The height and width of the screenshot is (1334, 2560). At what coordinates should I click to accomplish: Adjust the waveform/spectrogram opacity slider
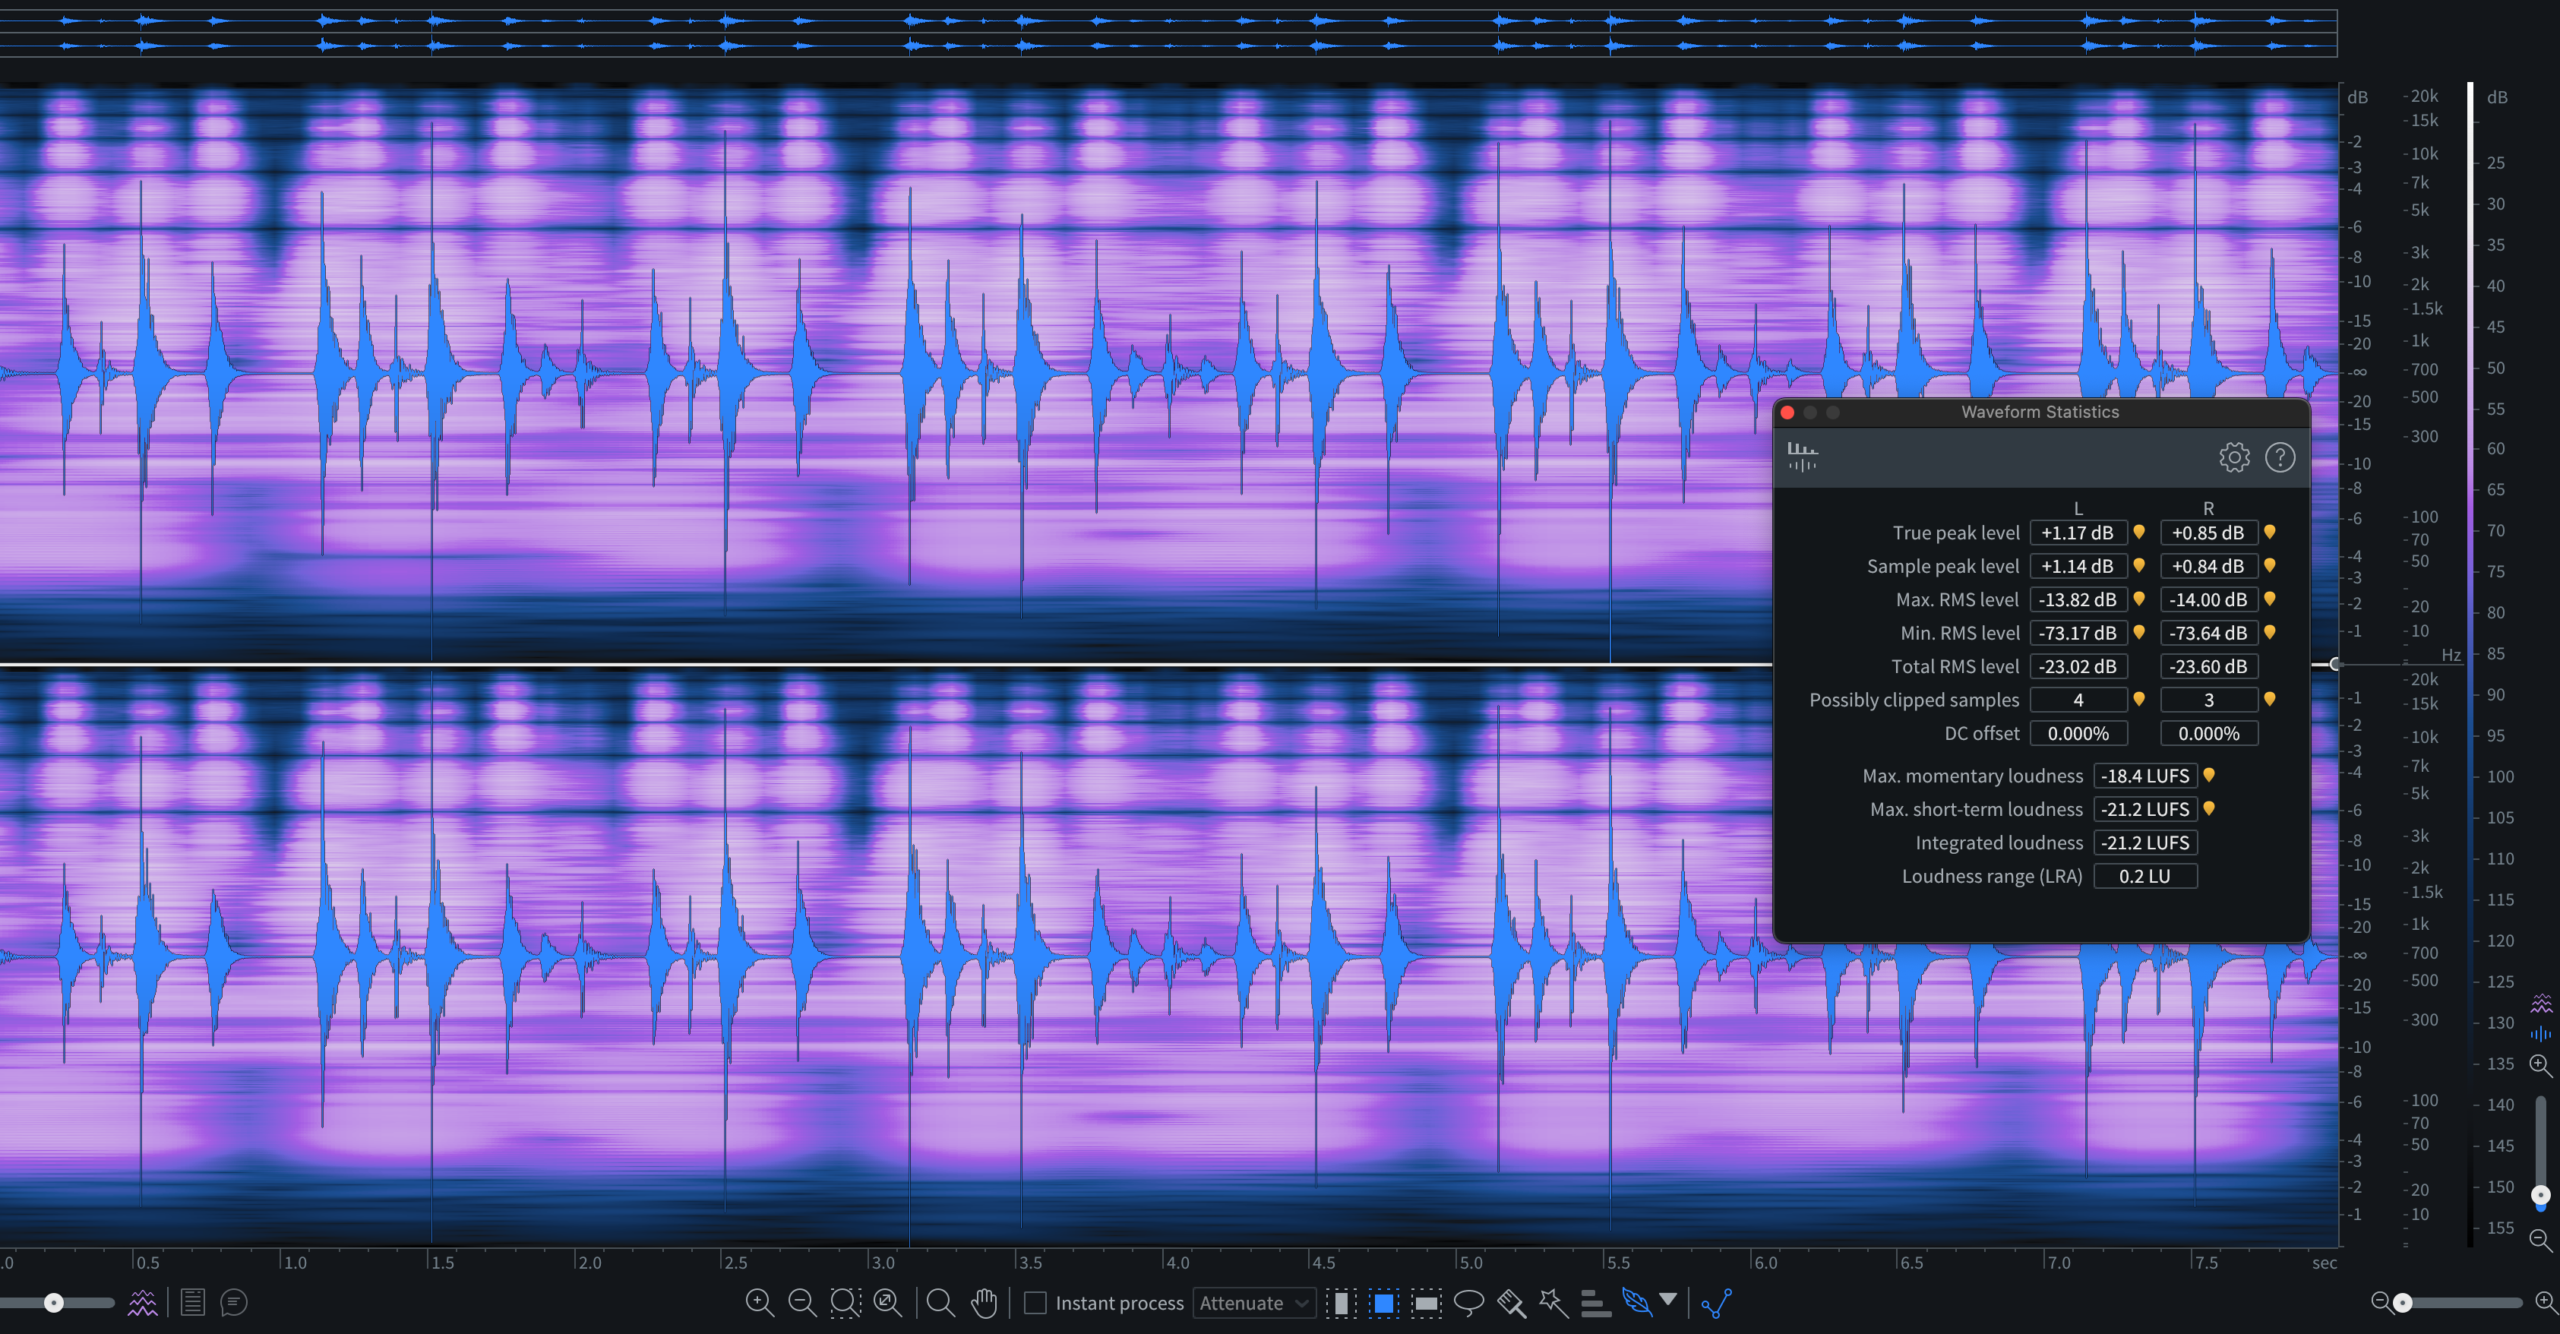(x=54, y=1302)
